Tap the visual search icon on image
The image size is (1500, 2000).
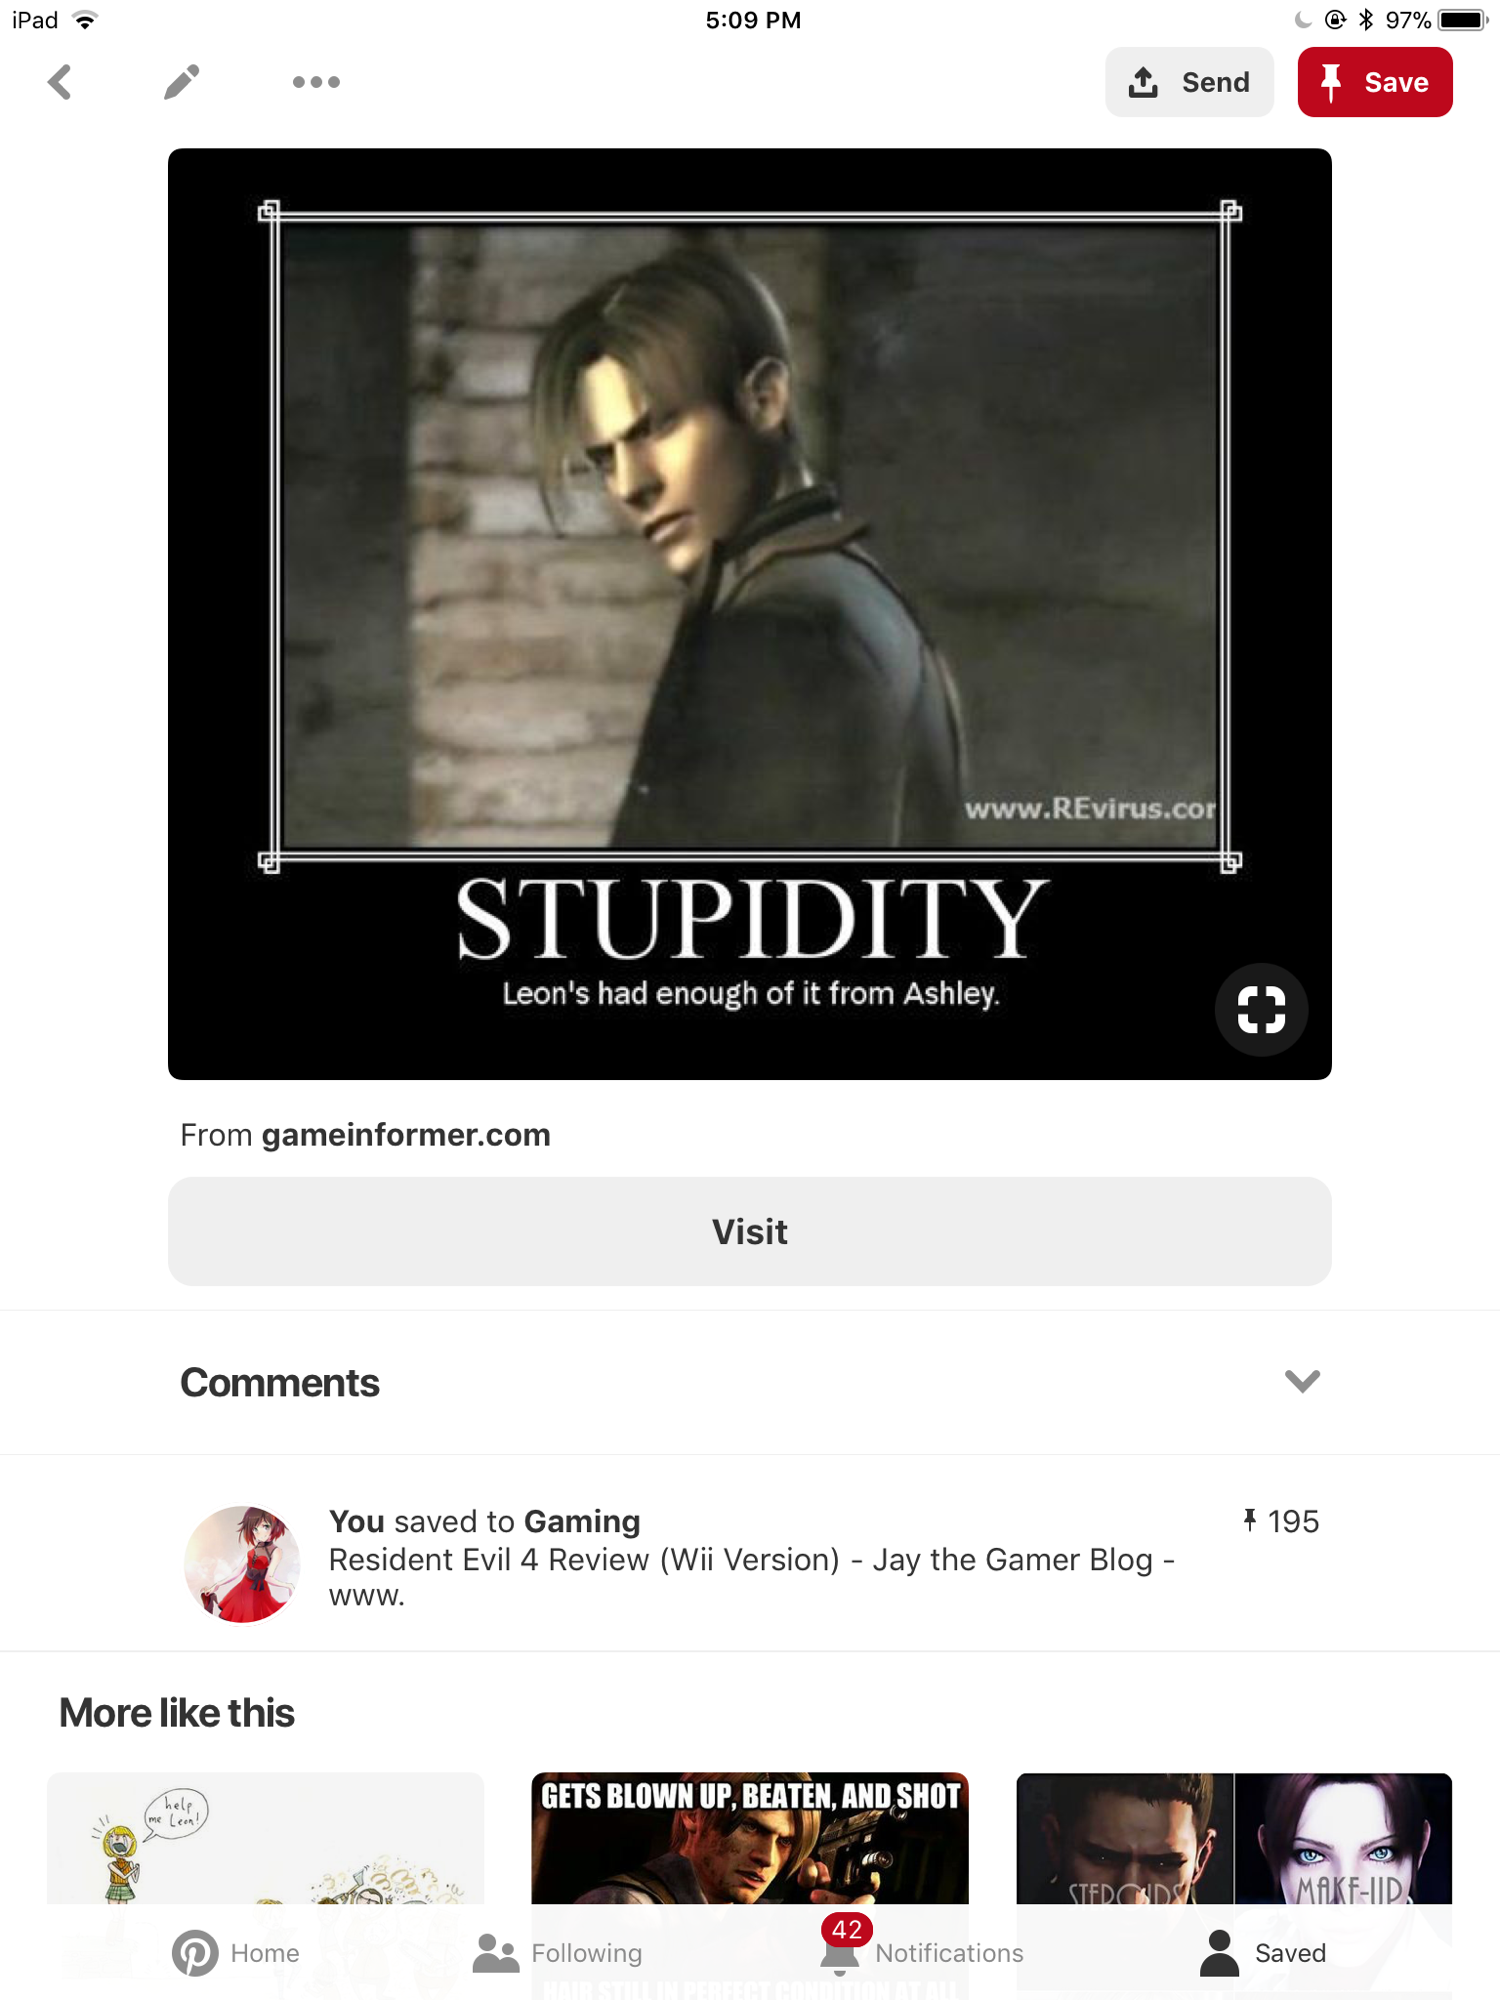(1261, 1009)
